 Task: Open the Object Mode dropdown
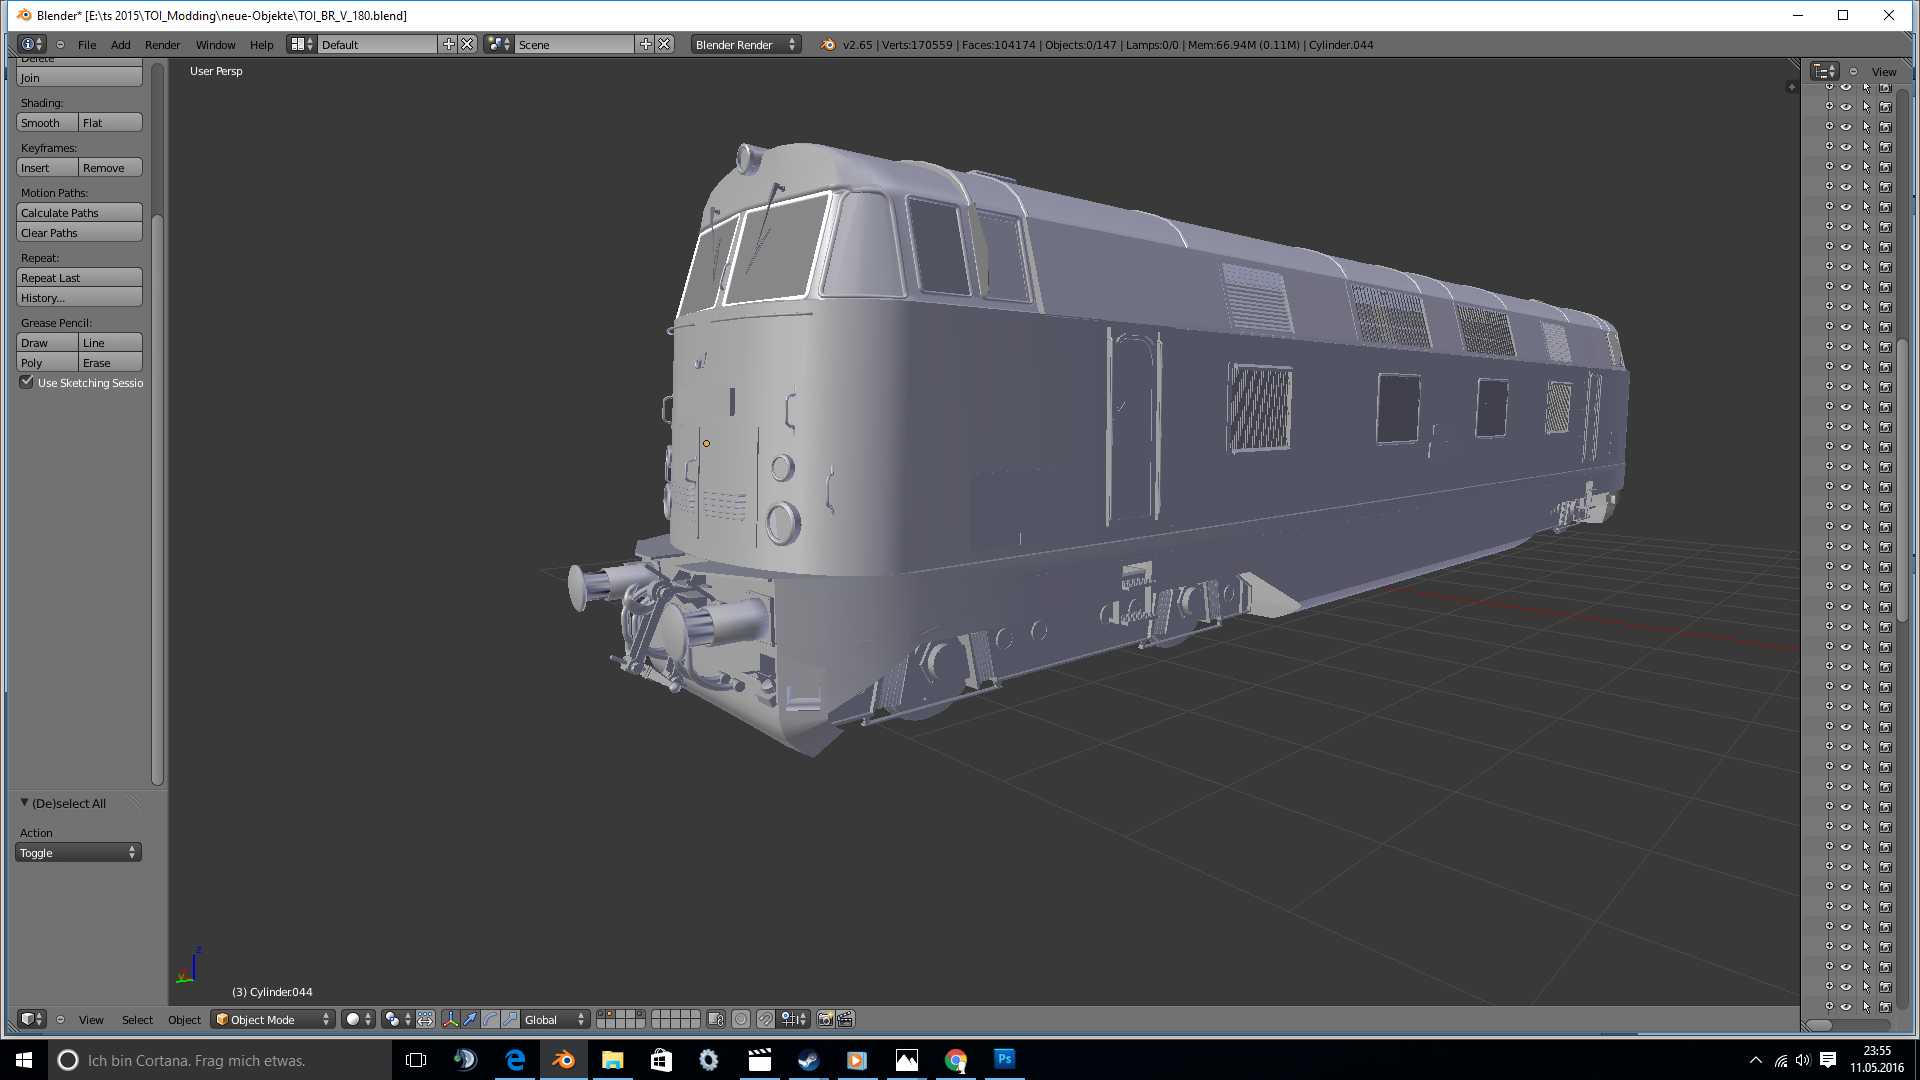point(273,1019)
